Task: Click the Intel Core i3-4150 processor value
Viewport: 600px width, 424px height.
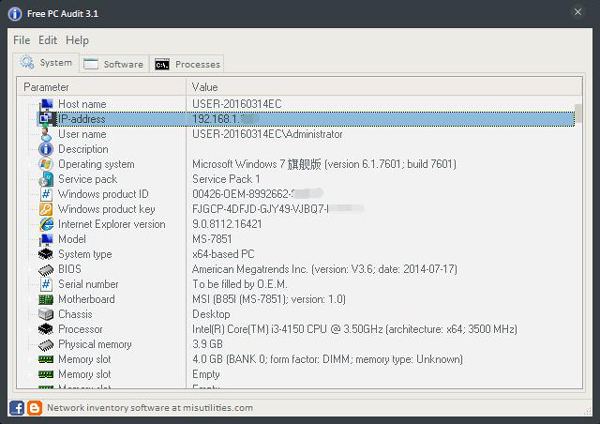Action: [354, 329]
